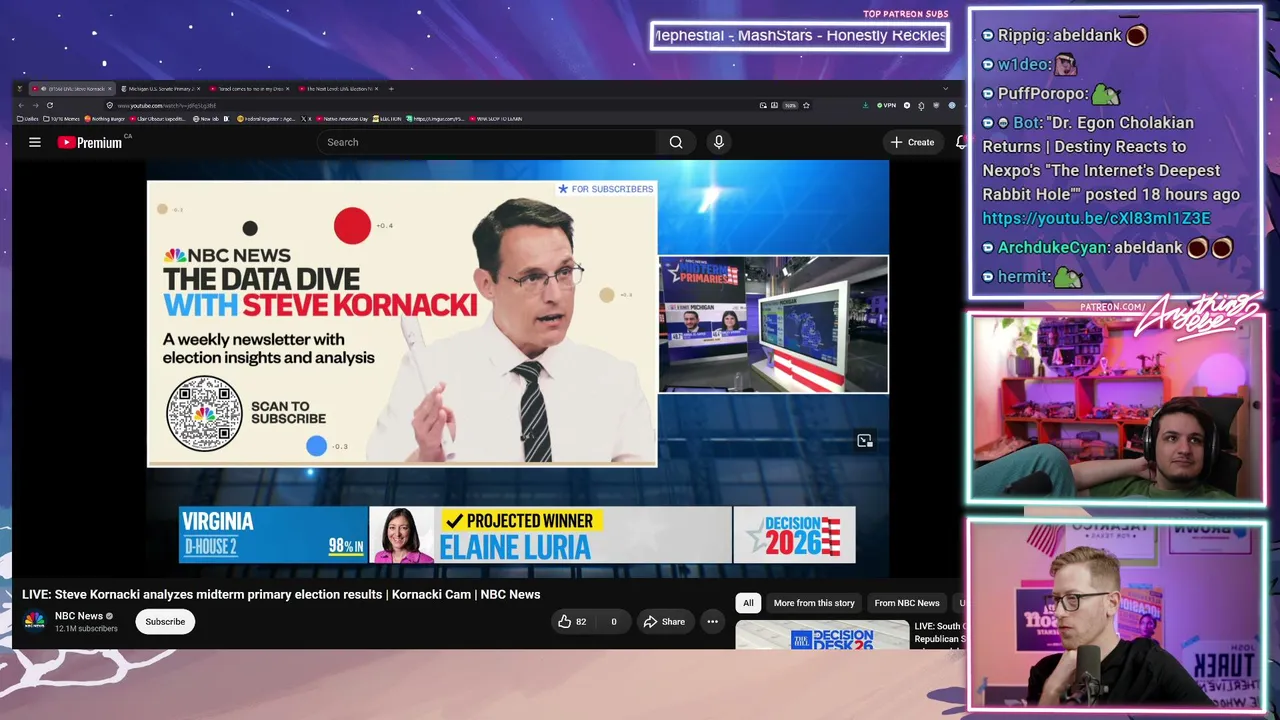The width and height of the screenshot is (1280, 720).
Task: Toggle miniplayer icon on the video
Action: pos(865,441)
